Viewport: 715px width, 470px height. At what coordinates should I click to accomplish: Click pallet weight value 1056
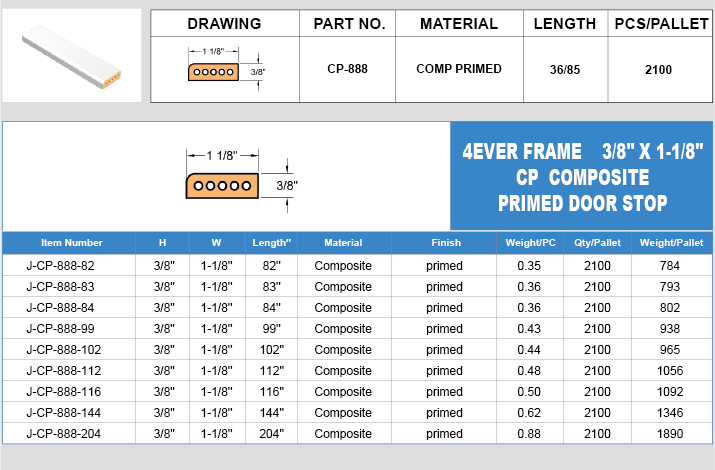click(670, 371)
